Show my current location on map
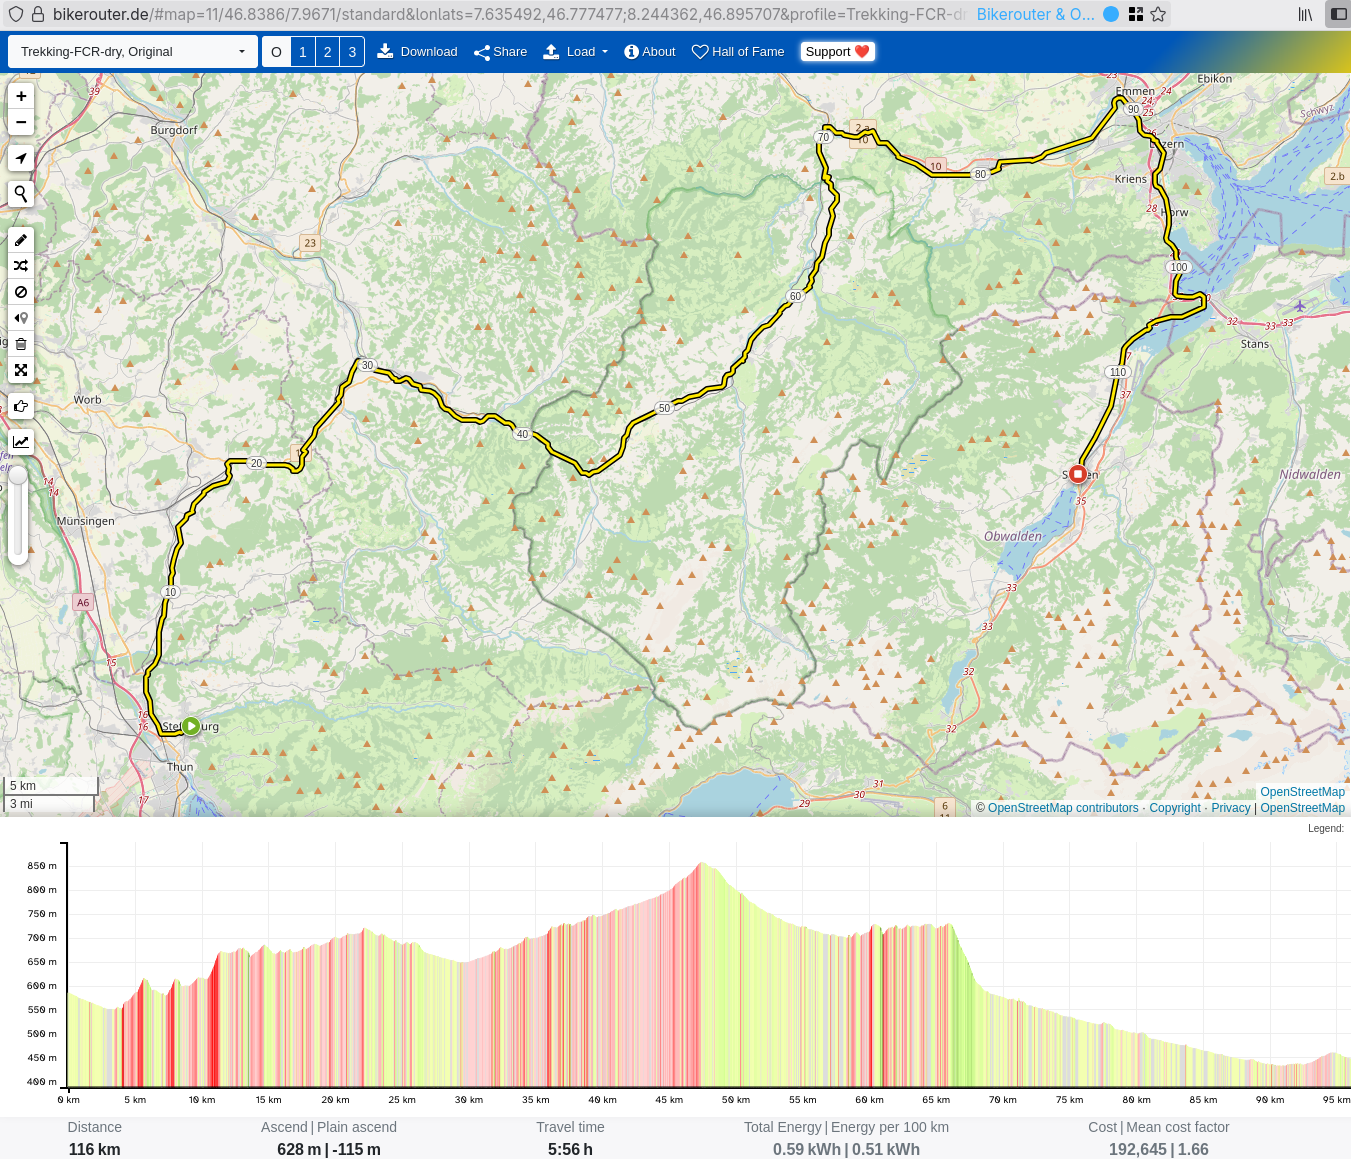This screenshot has height=1159, width=1351. pos(21,158)
